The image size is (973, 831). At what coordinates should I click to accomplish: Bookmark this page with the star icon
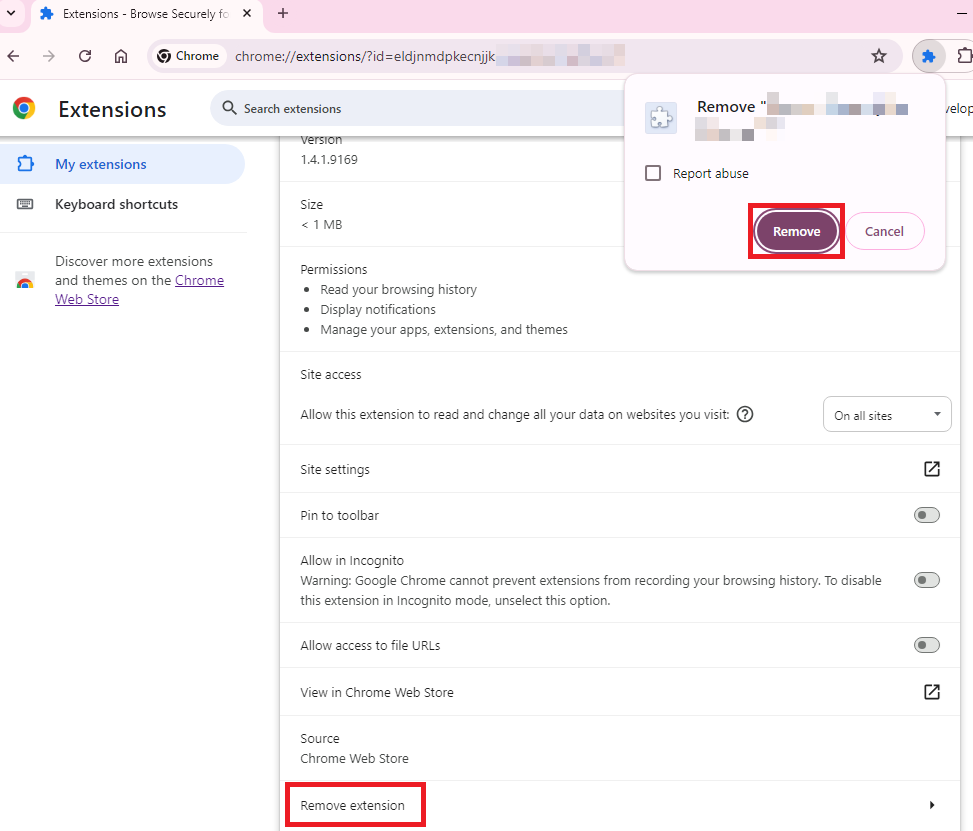click(879, 56)
